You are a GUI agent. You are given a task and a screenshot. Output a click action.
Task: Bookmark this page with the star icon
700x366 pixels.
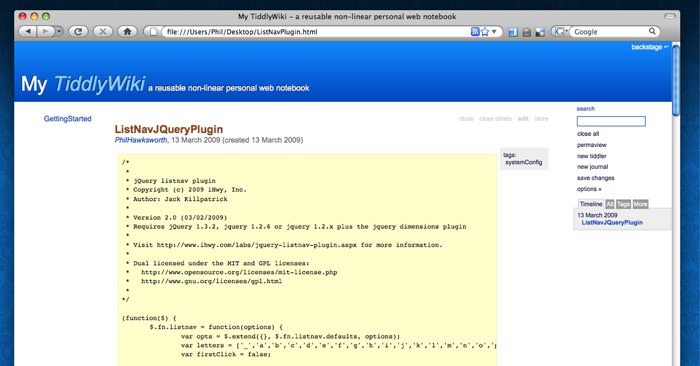pos(485,32)
